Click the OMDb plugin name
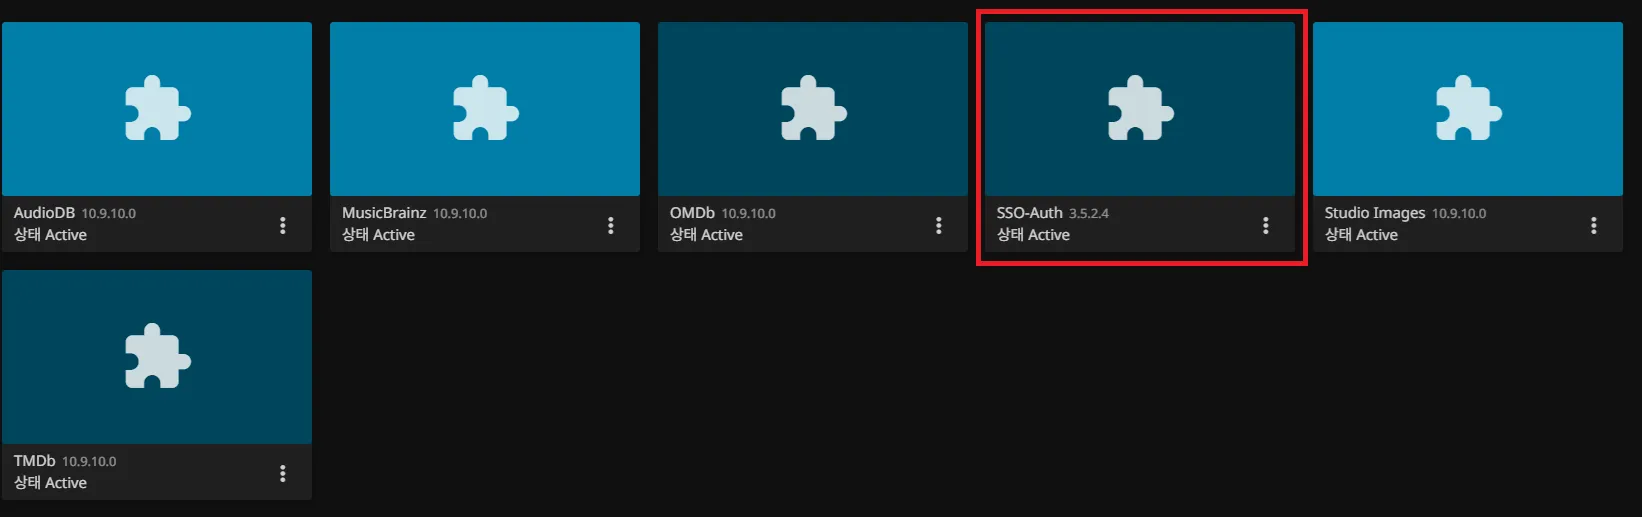Viewport: 1642px width, 517px height. click(x=692, y=213)
